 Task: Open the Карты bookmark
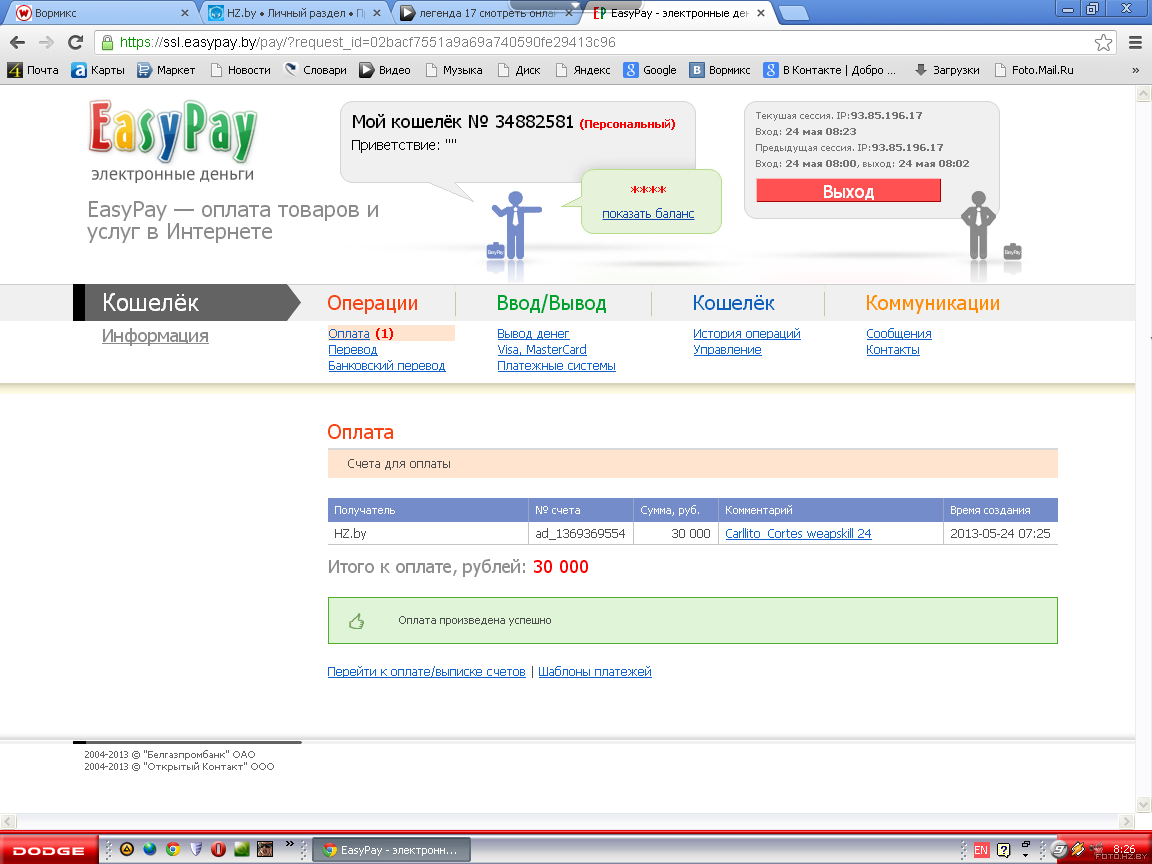98,70
